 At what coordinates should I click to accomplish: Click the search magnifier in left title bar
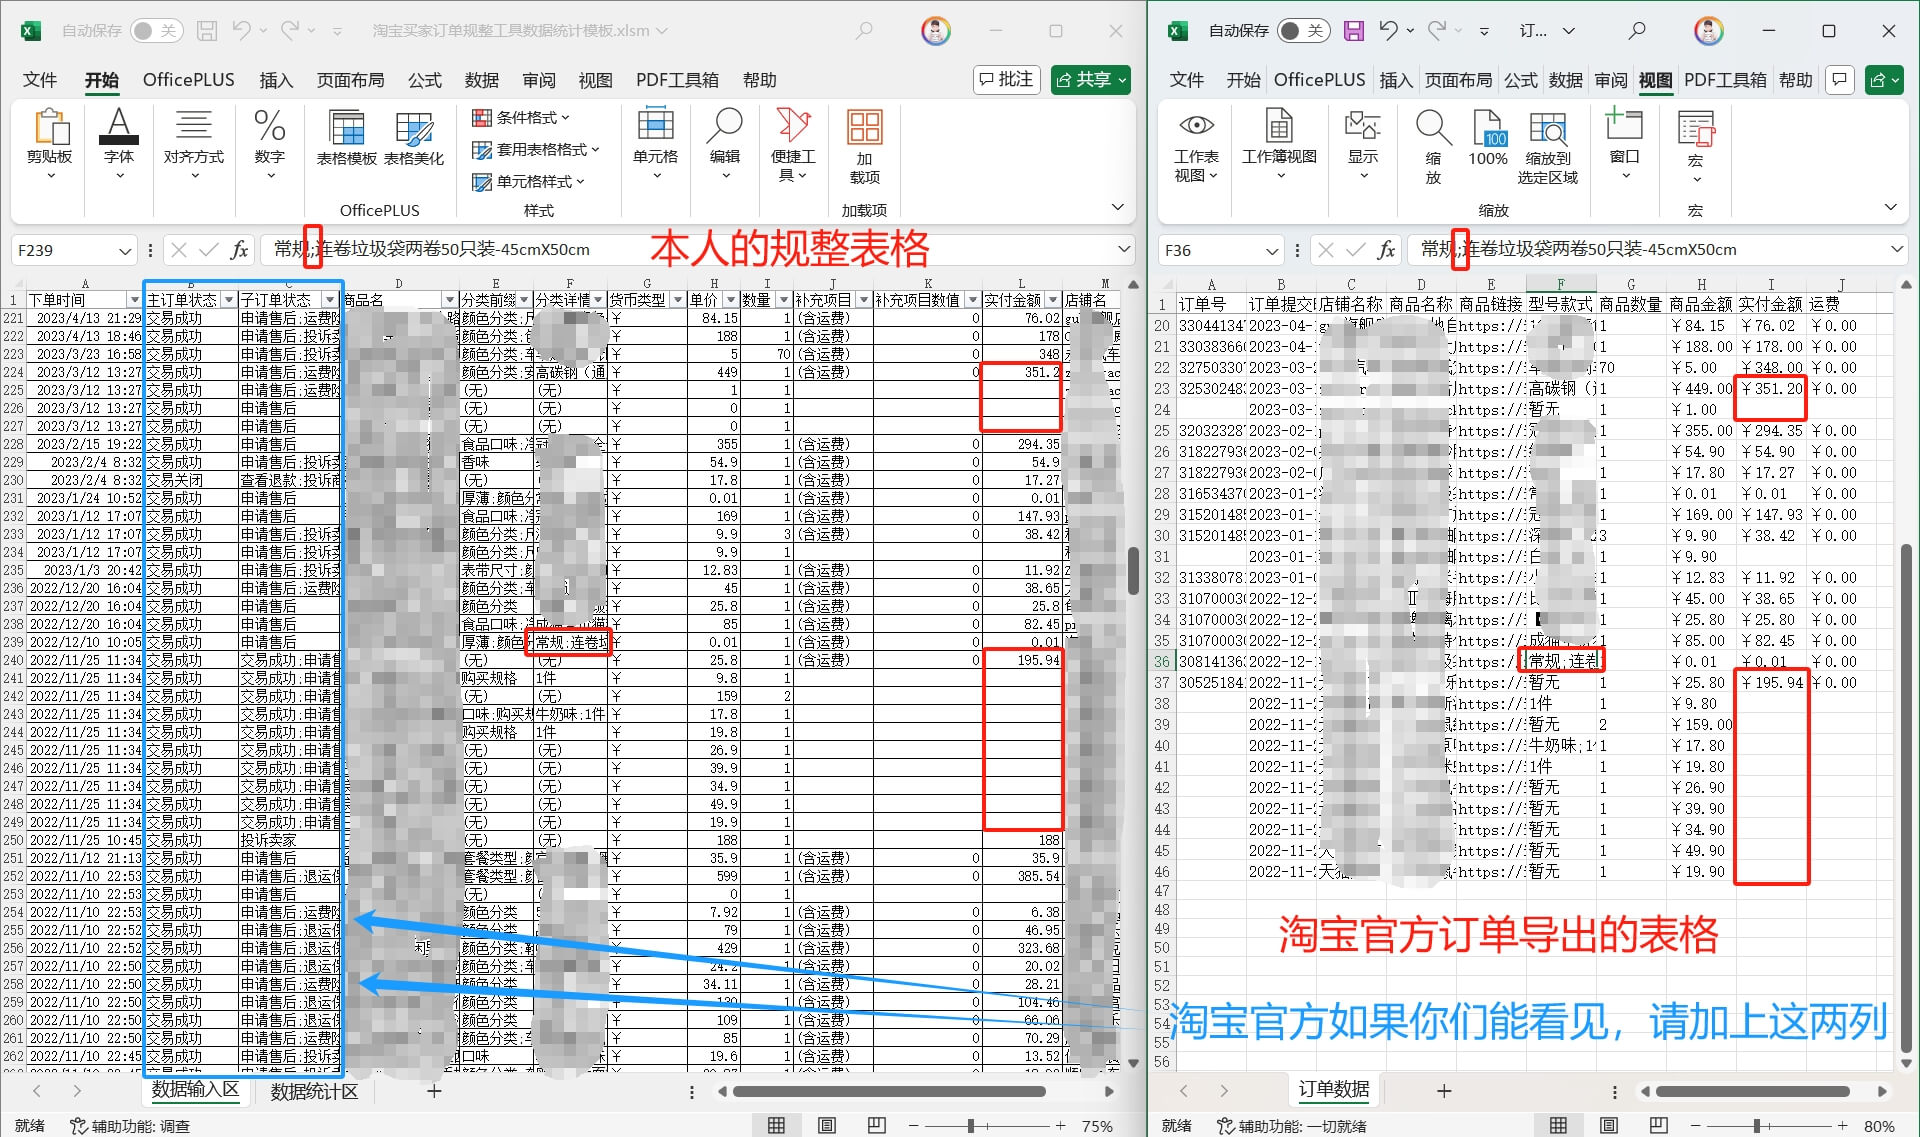point(864,31)
